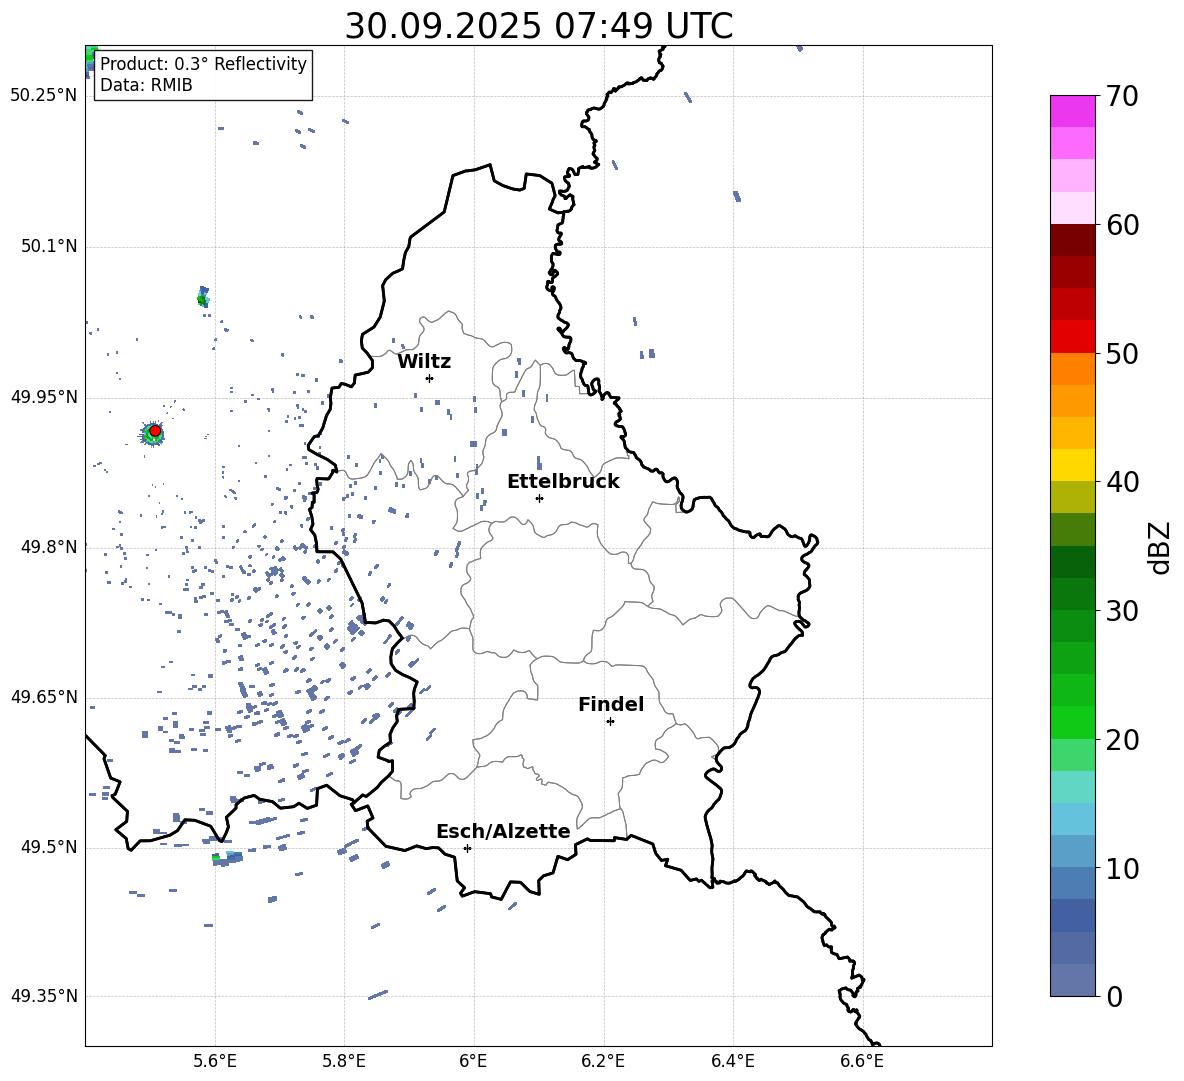
Task: Click the 5.8°E longitude label
Action: (x=344, y=1061)
